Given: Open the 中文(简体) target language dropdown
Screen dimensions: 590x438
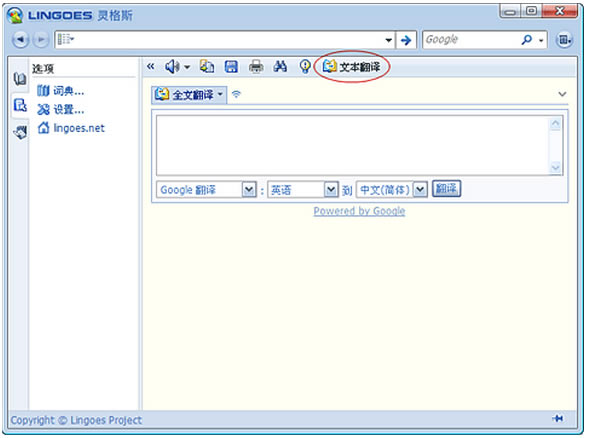Looking at the screenshot, I should coord(420,190).
